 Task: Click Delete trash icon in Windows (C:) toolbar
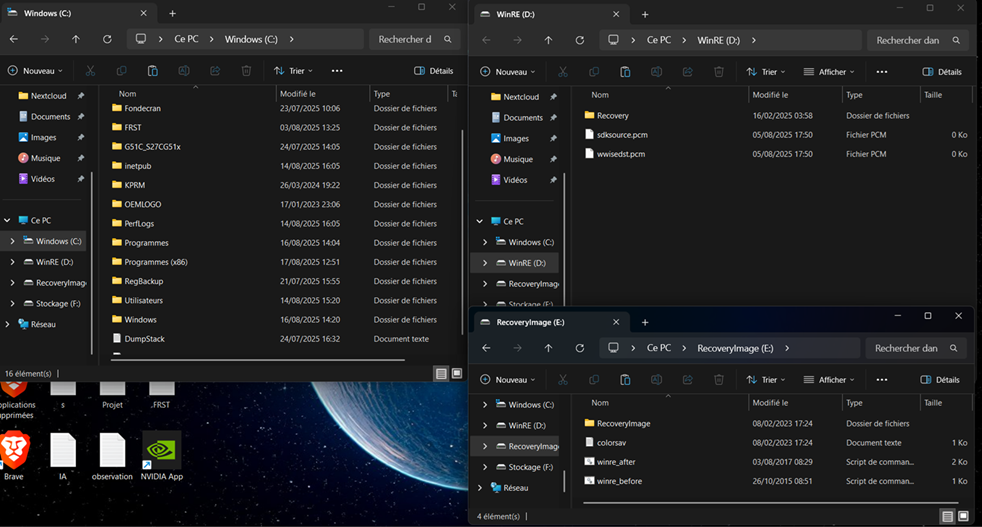click(x=246, y=71)
